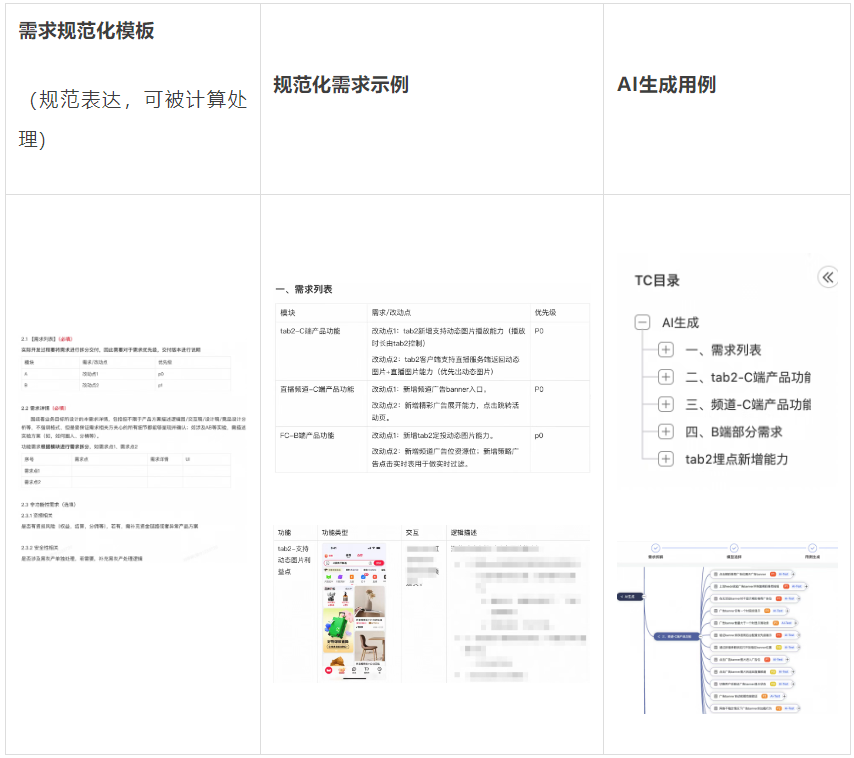This screenshot has height=758, width=854.
Task: Click plus icon next to 三、频道-C端产品功能
Action: coord(666,405)
